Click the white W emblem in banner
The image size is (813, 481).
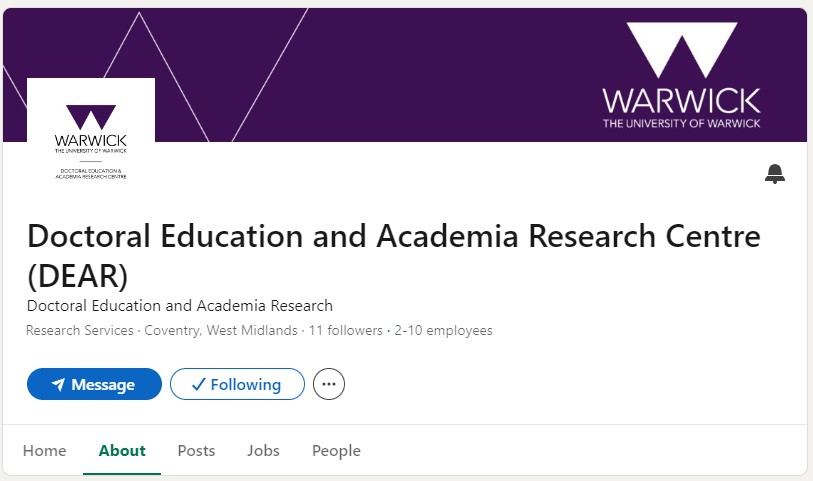(680, 52)
